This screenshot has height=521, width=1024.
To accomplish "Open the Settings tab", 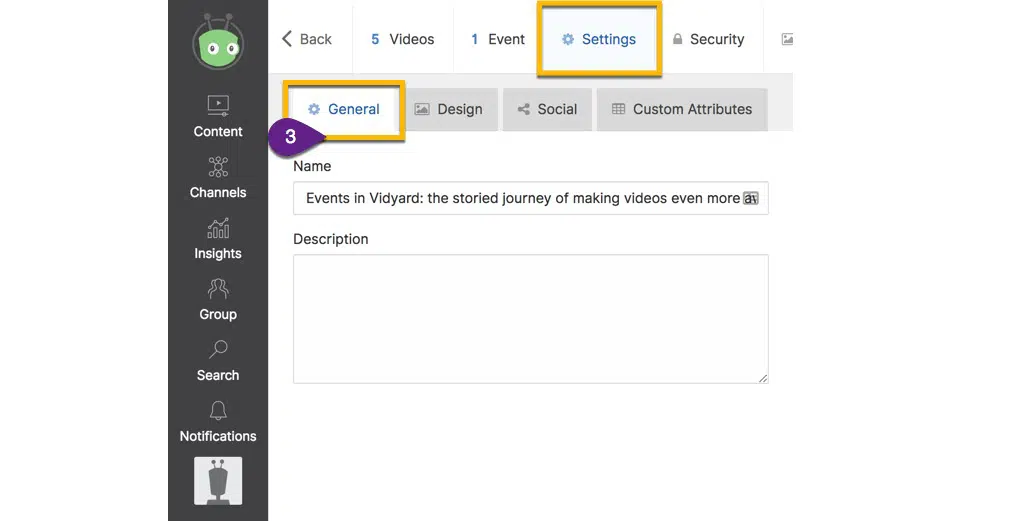I will click(x=599, y=39).
